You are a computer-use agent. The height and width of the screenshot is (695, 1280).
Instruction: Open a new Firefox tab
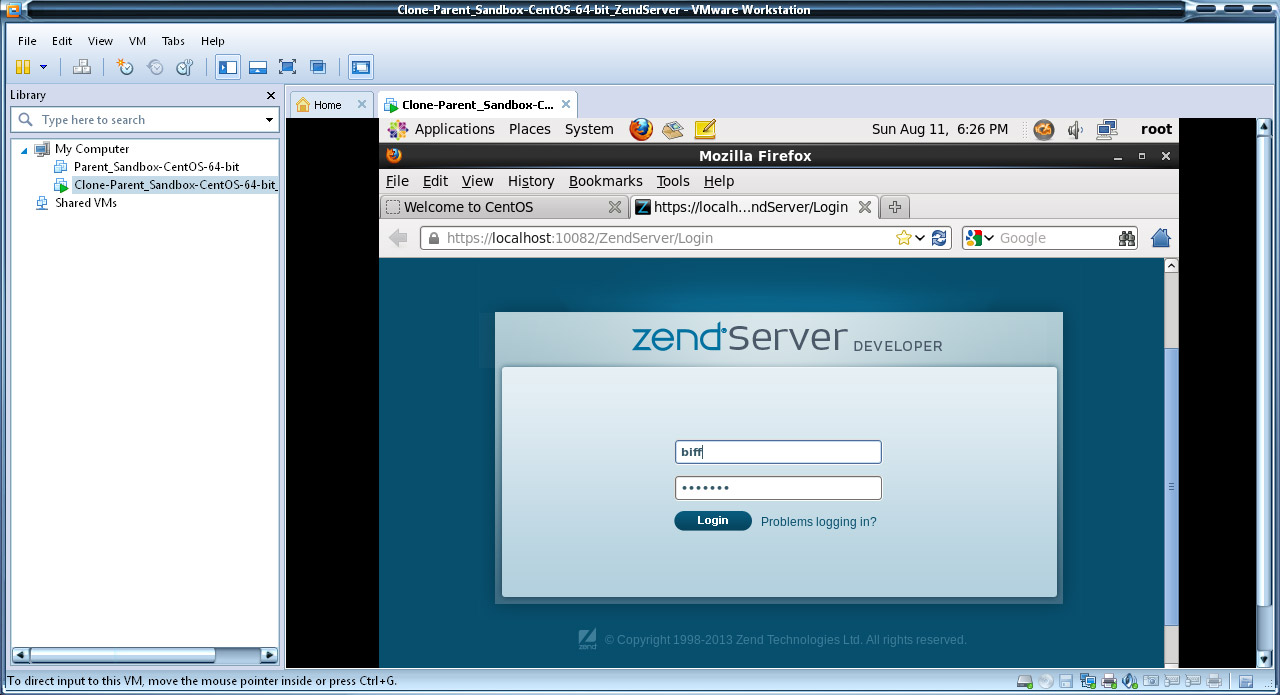[x=895, y=207]
